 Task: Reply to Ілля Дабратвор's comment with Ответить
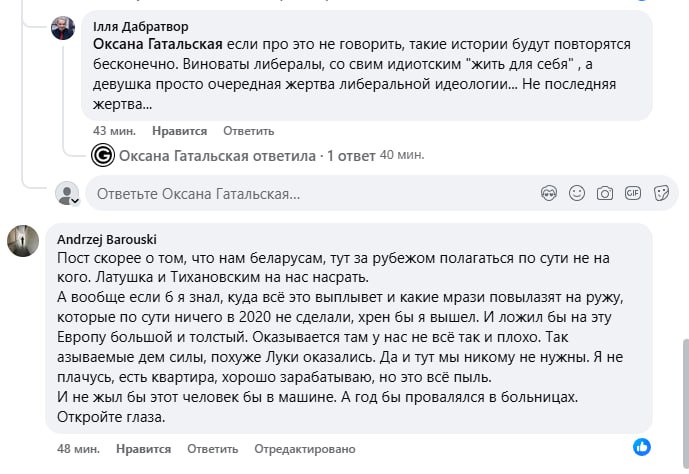point(241,131)
